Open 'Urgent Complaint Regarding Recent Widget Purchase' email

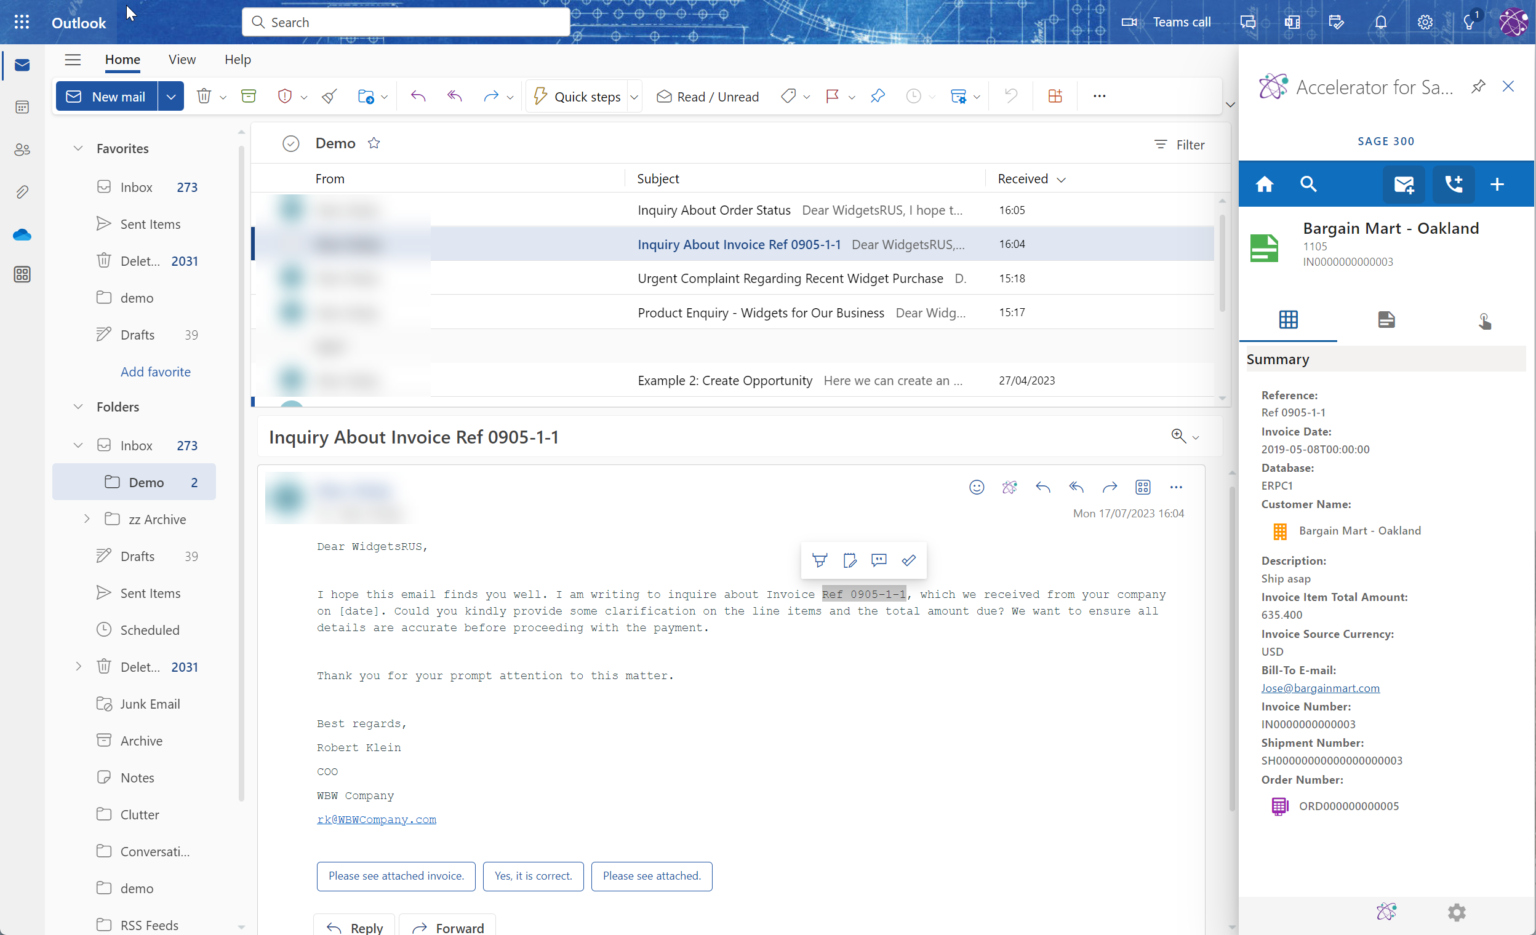coord(732,278)
